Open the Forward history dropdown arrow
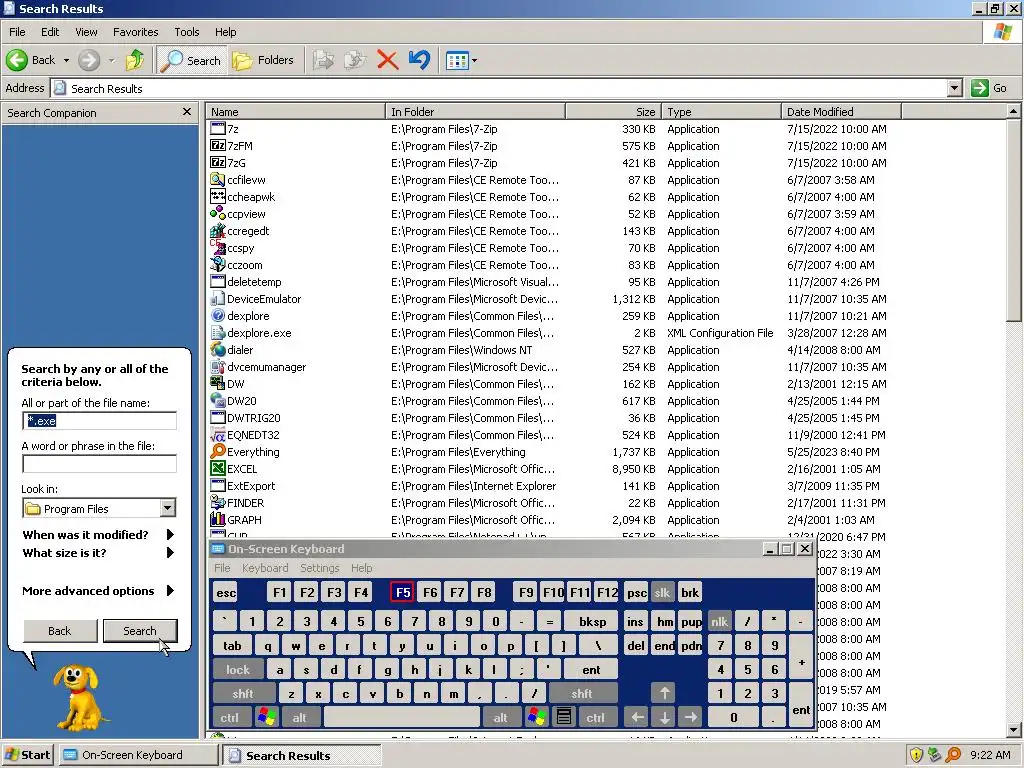This screenshot has width=1024, height=768. pos(111,60)
